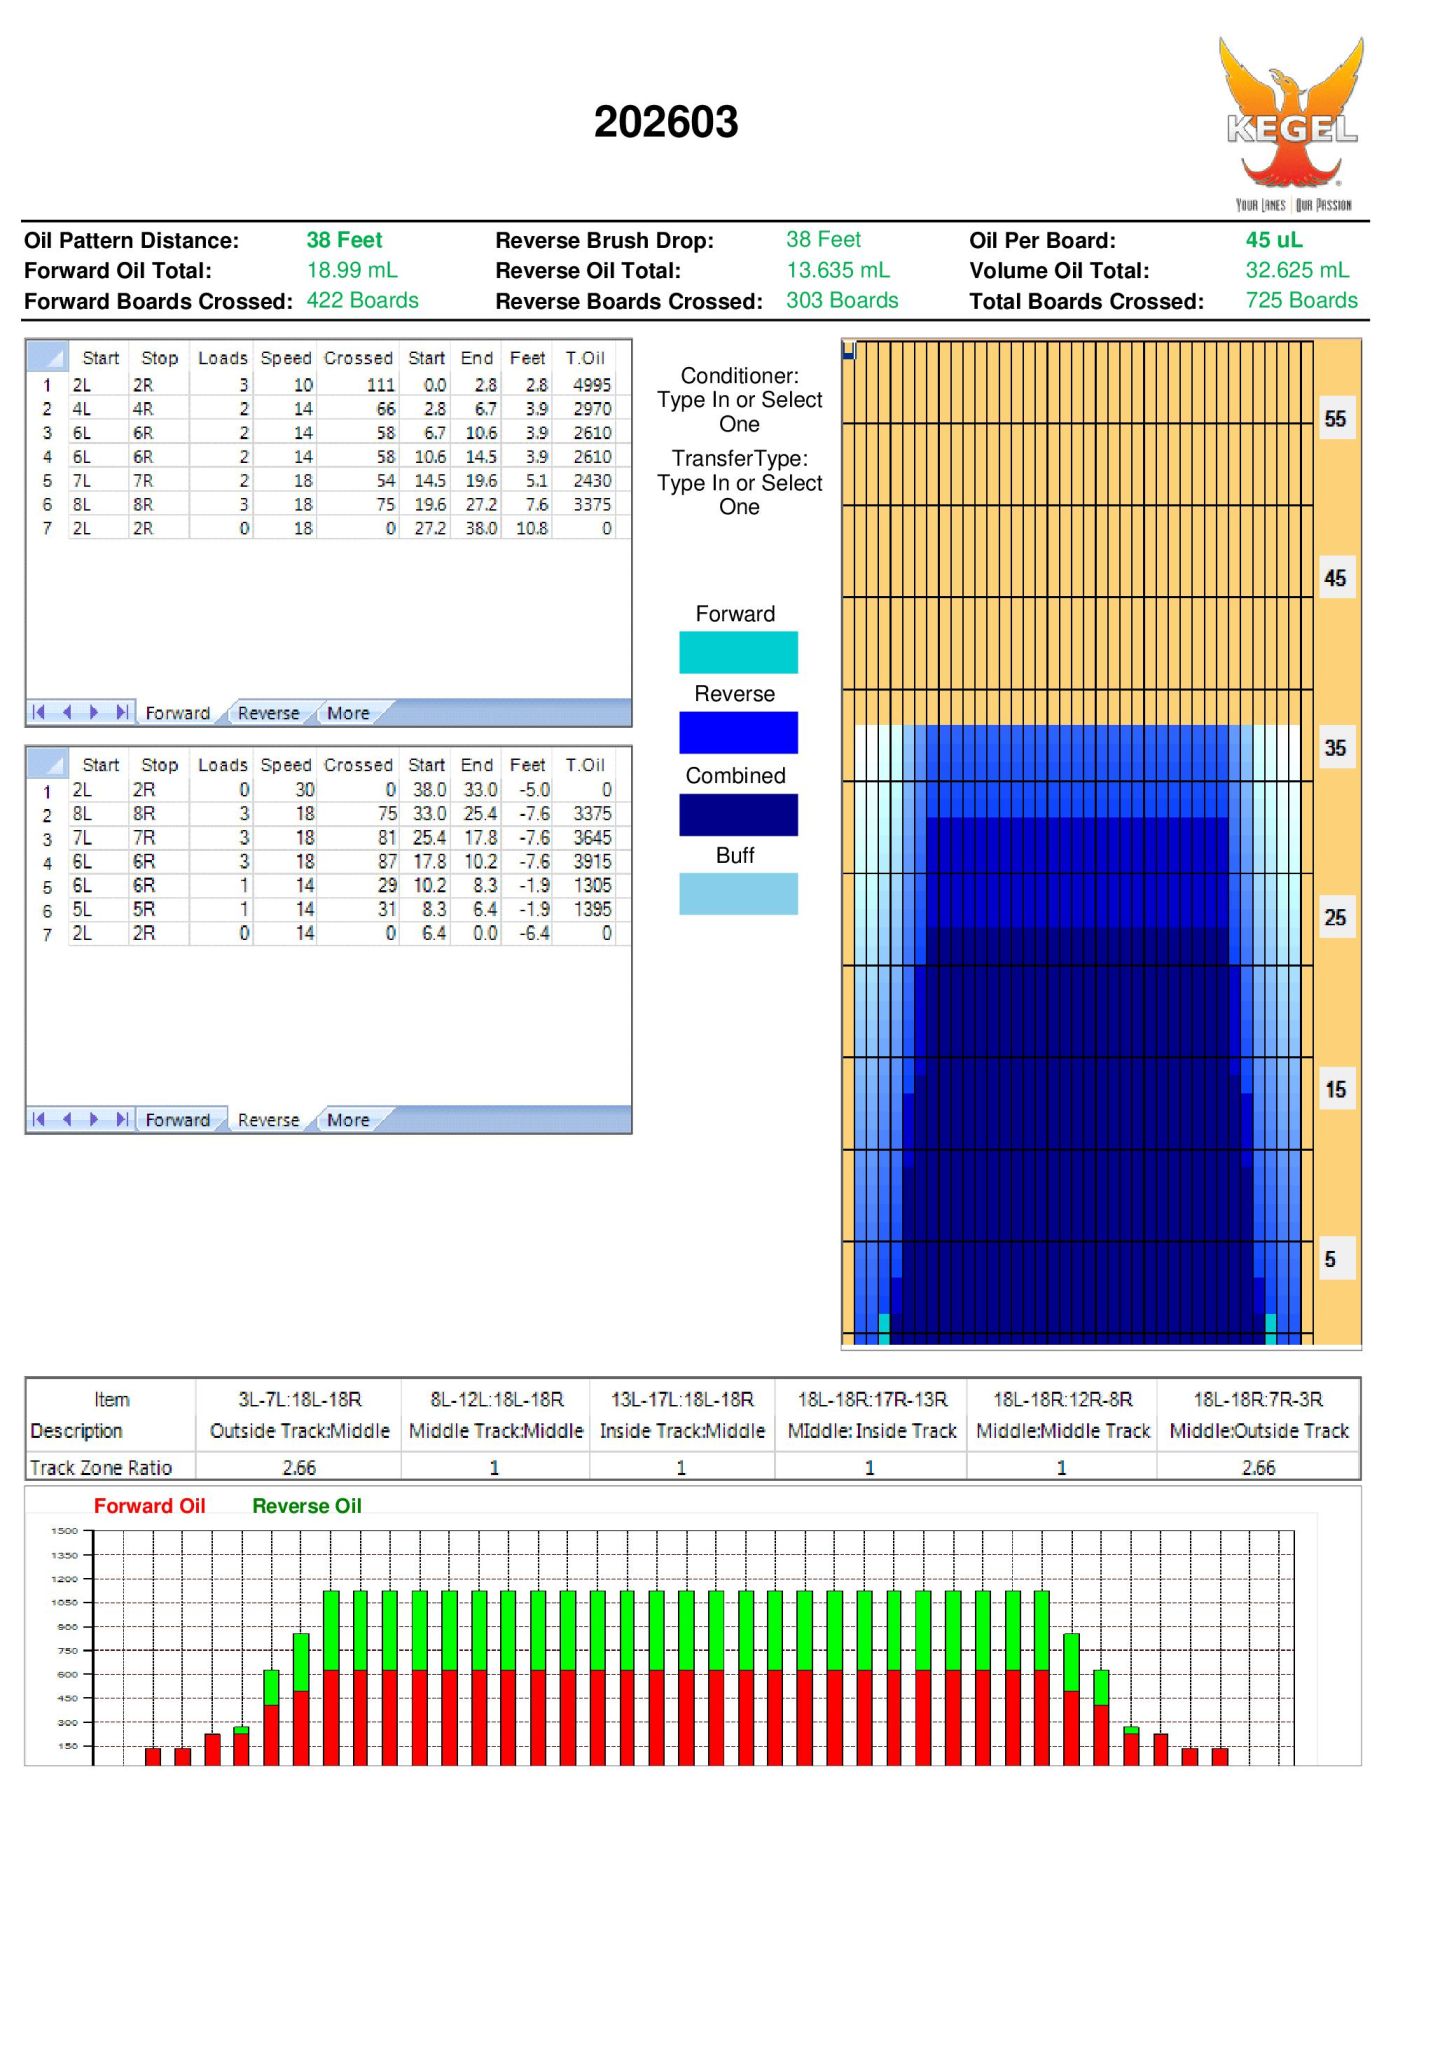This screenshot has width=1447, height=2048.
Task: Click the dark navy Combined color swatch
Action: click(x=738, y=814)
